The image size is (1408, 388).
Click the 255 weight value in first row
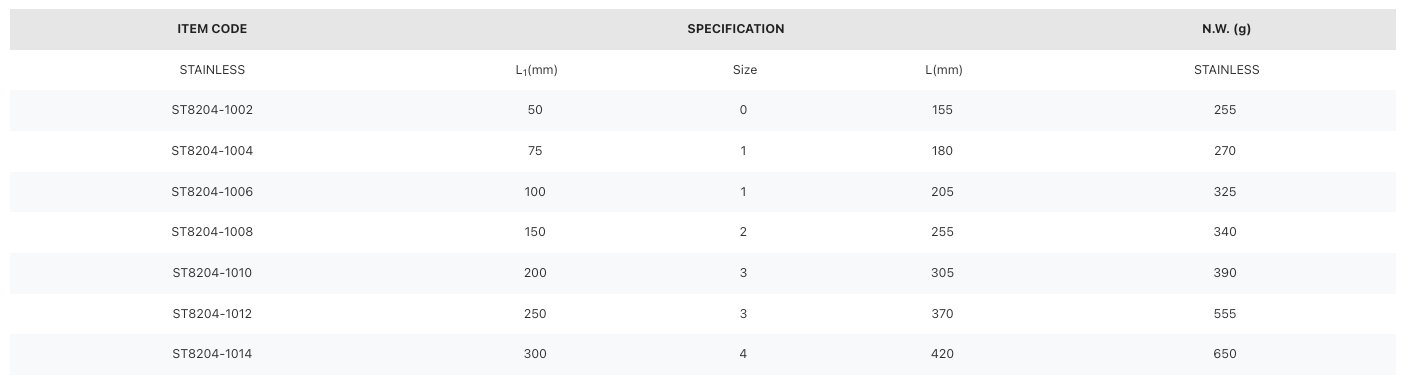(x=1225, y=110)
